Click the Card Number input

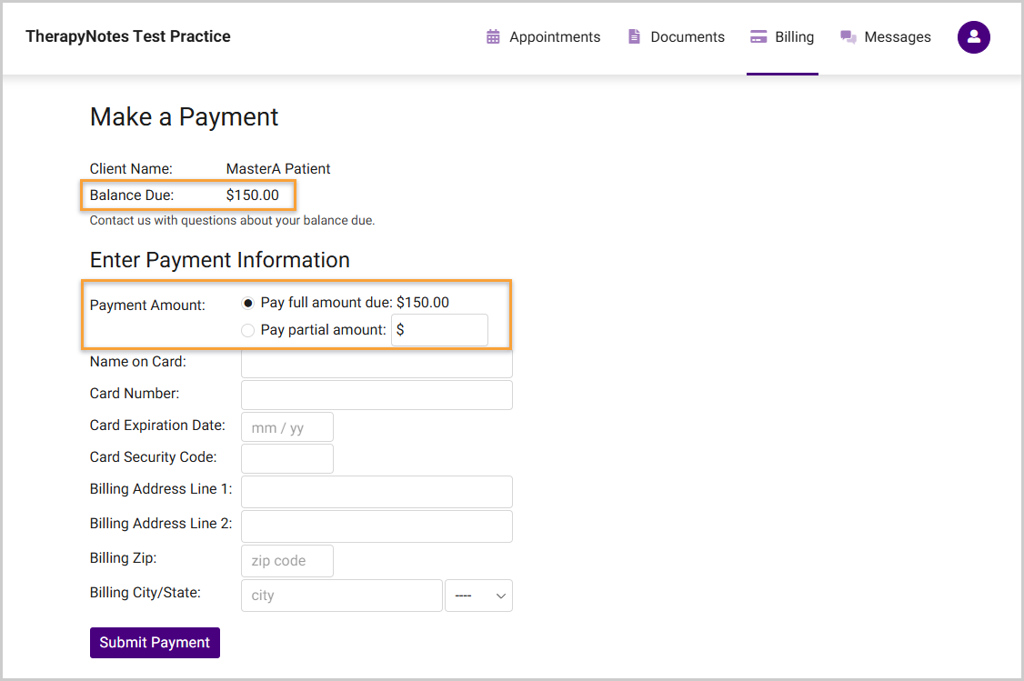coord(377,394)
